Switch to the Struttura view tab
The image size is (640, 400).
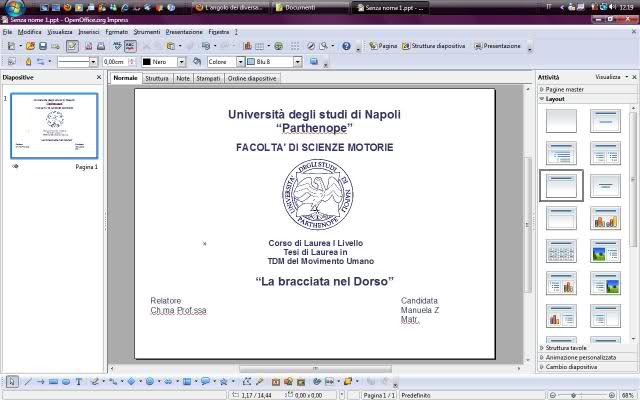click(157, 78)
